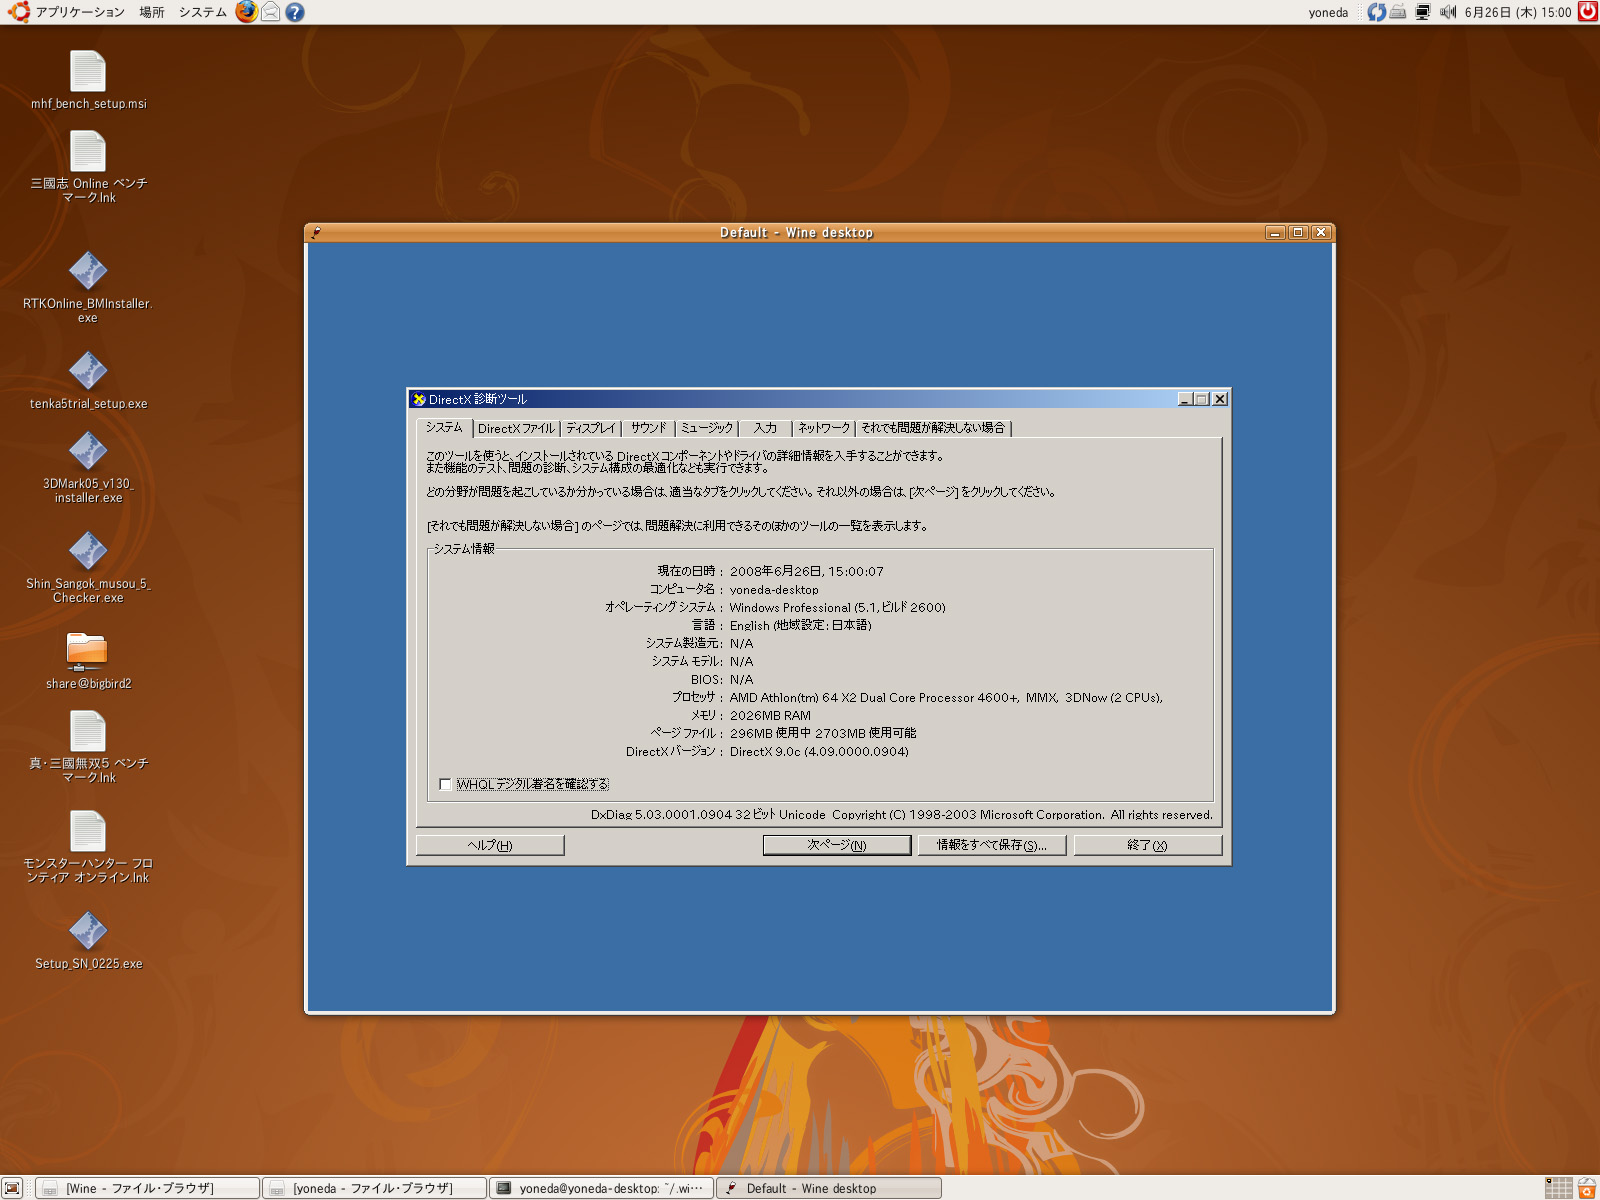
Task: Click the 2026MB RAM memory value
Action: (x=770, y=716)
